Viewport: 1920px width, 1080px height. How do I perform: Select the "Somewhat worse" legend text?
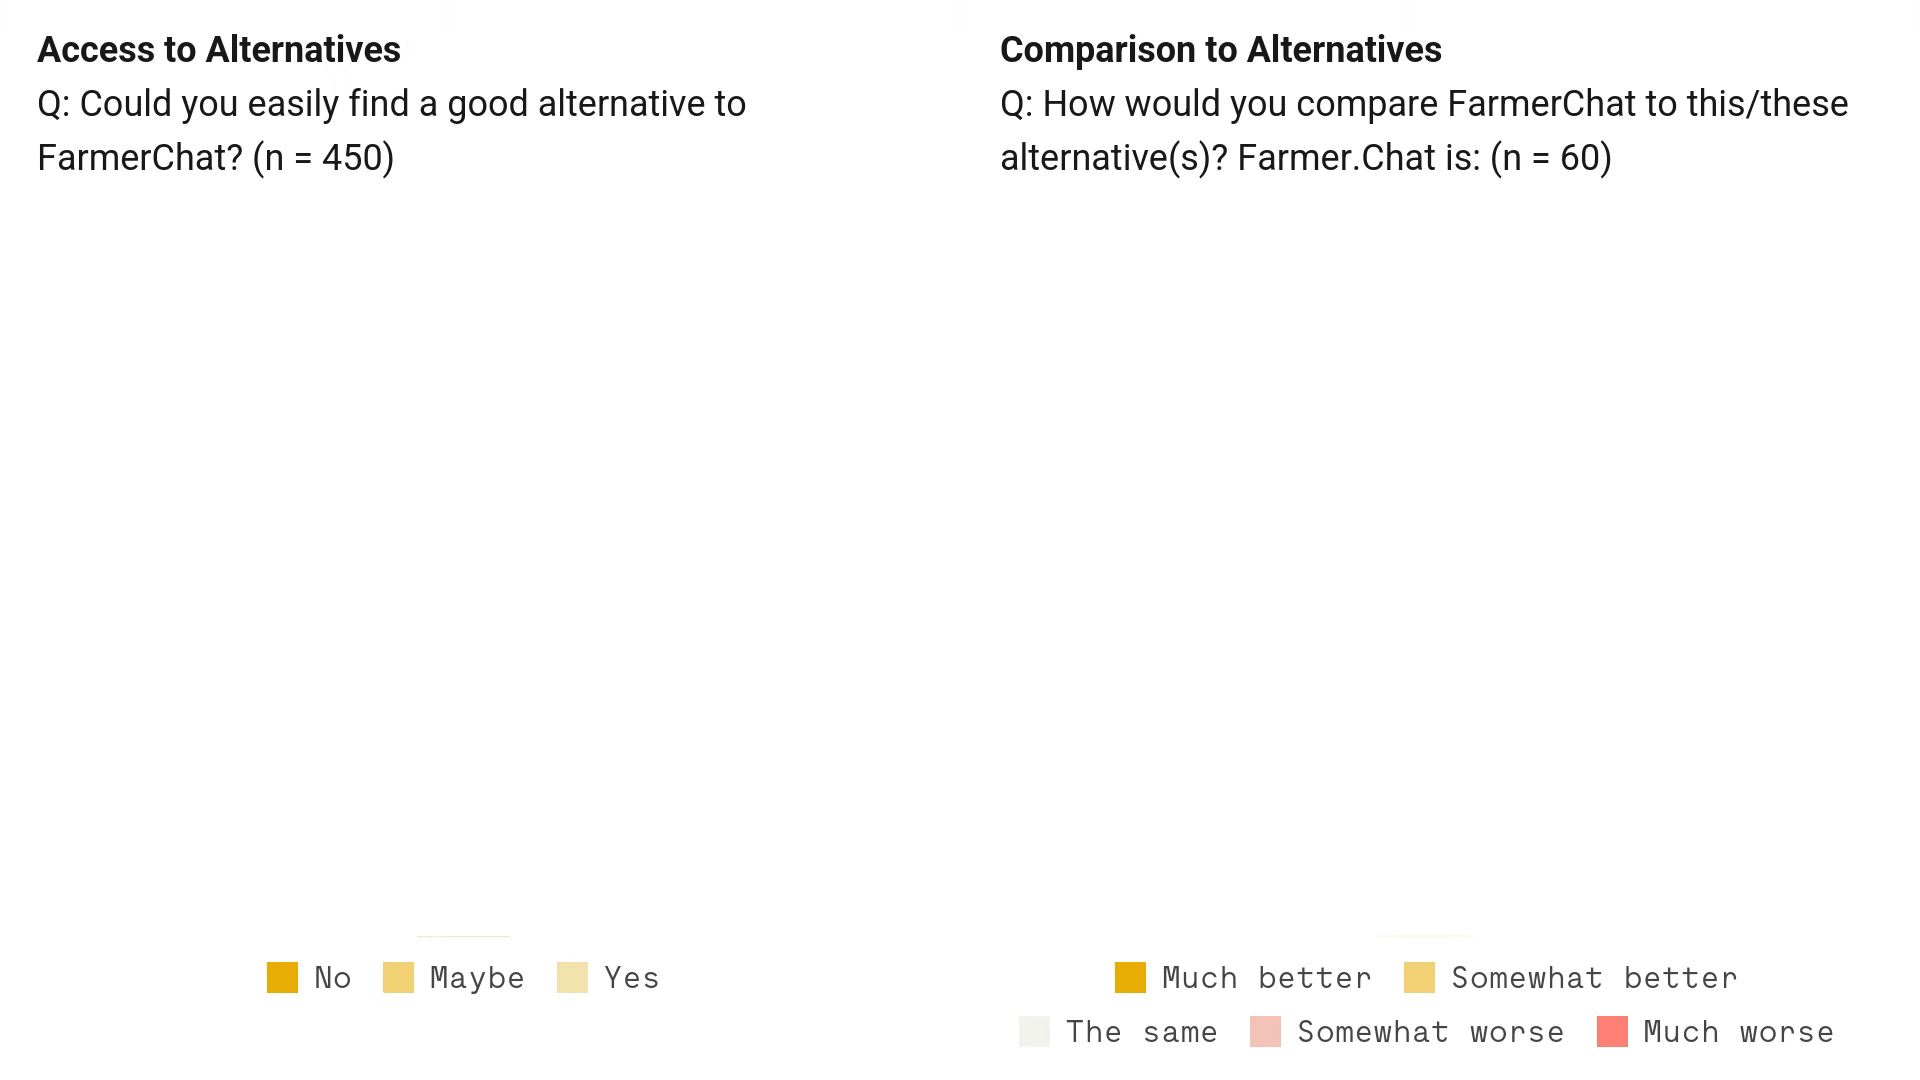[1430, 1032]
